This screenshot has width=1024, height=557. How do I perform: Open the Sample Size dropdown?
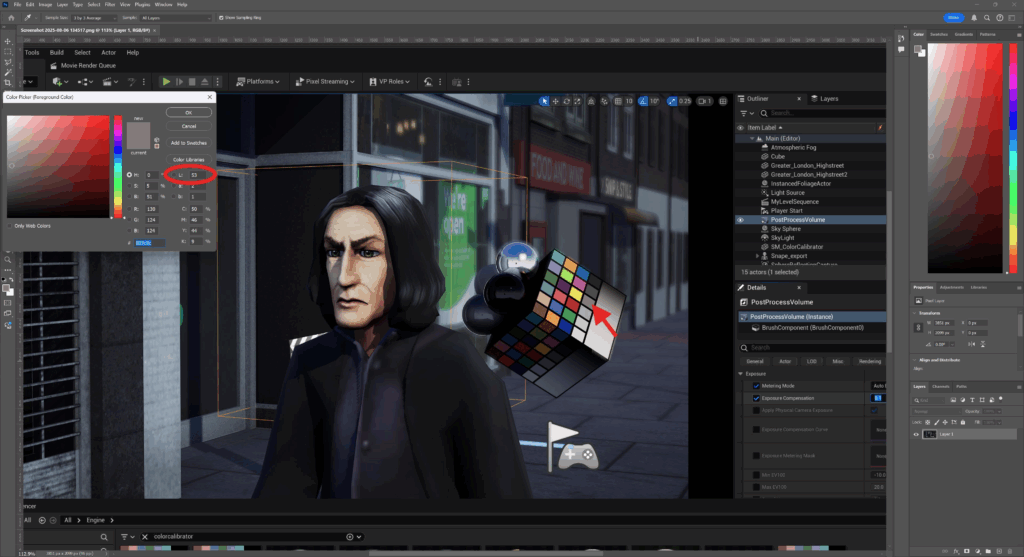pyautogui.click(x=97, y=18)
